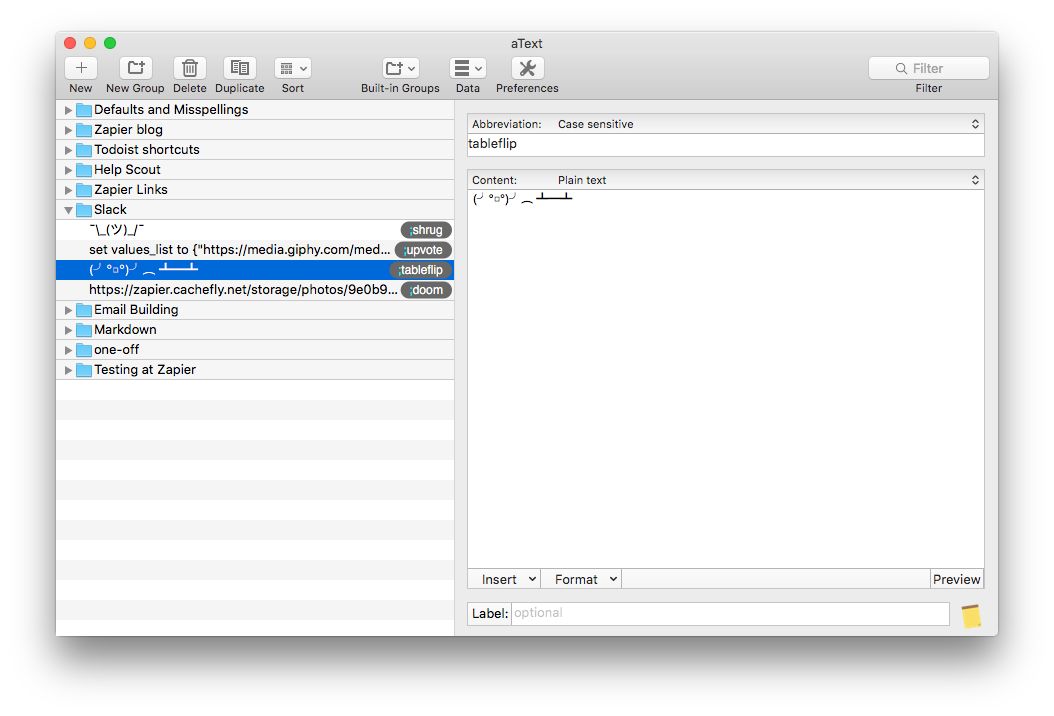
Task: Select the set values_list snippet
Action: click(x=255, y=249)
